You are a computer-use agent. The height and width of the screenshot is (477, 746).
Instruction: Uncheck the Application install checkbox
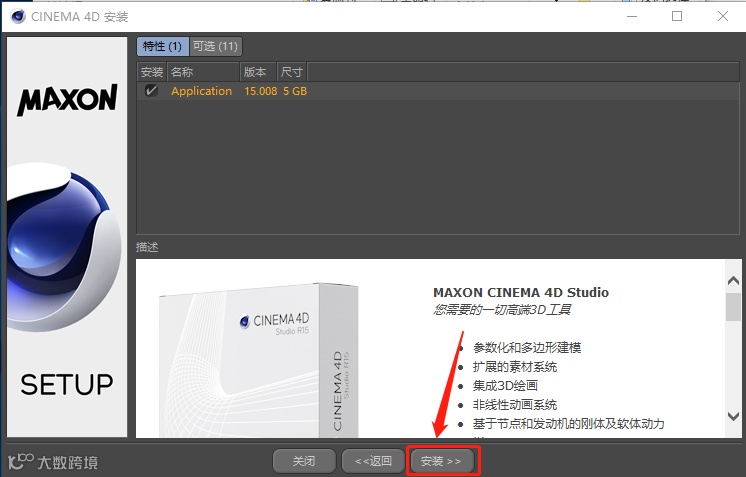click(x=151, y=90)
